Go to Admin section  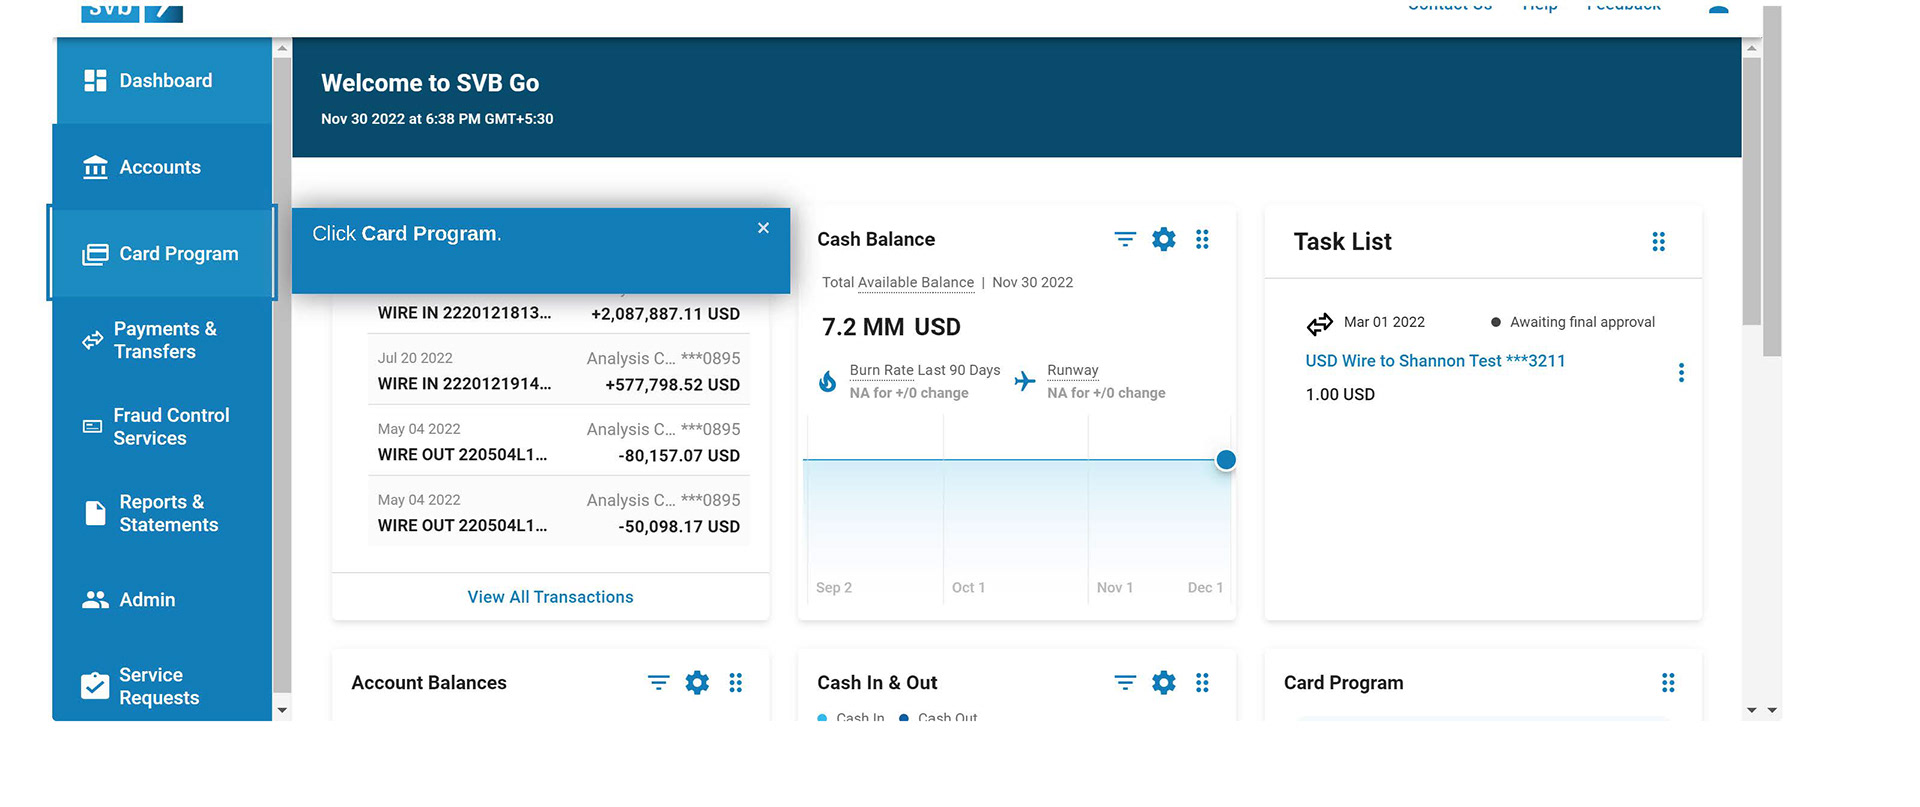point(162,599)
